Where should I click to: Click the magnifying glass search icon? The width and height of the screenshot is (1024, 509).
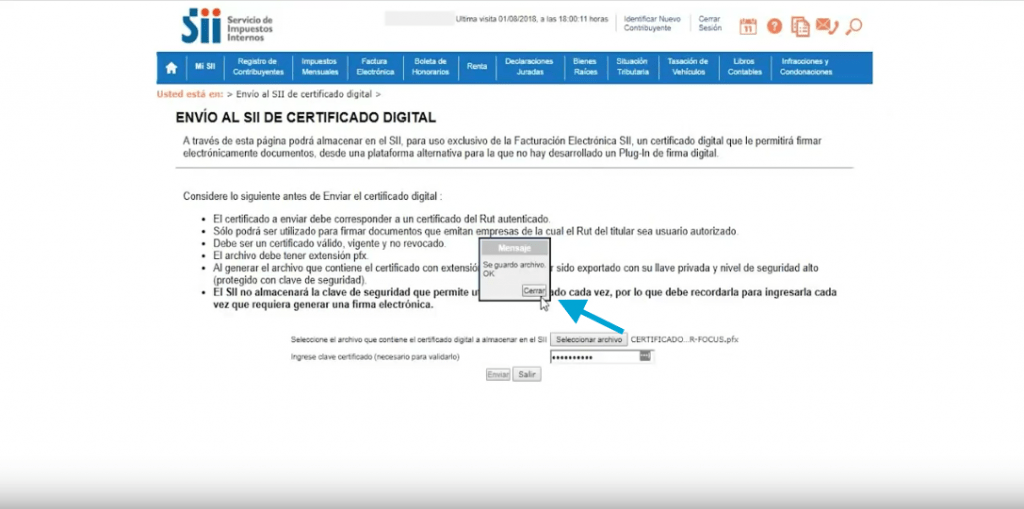853,27
